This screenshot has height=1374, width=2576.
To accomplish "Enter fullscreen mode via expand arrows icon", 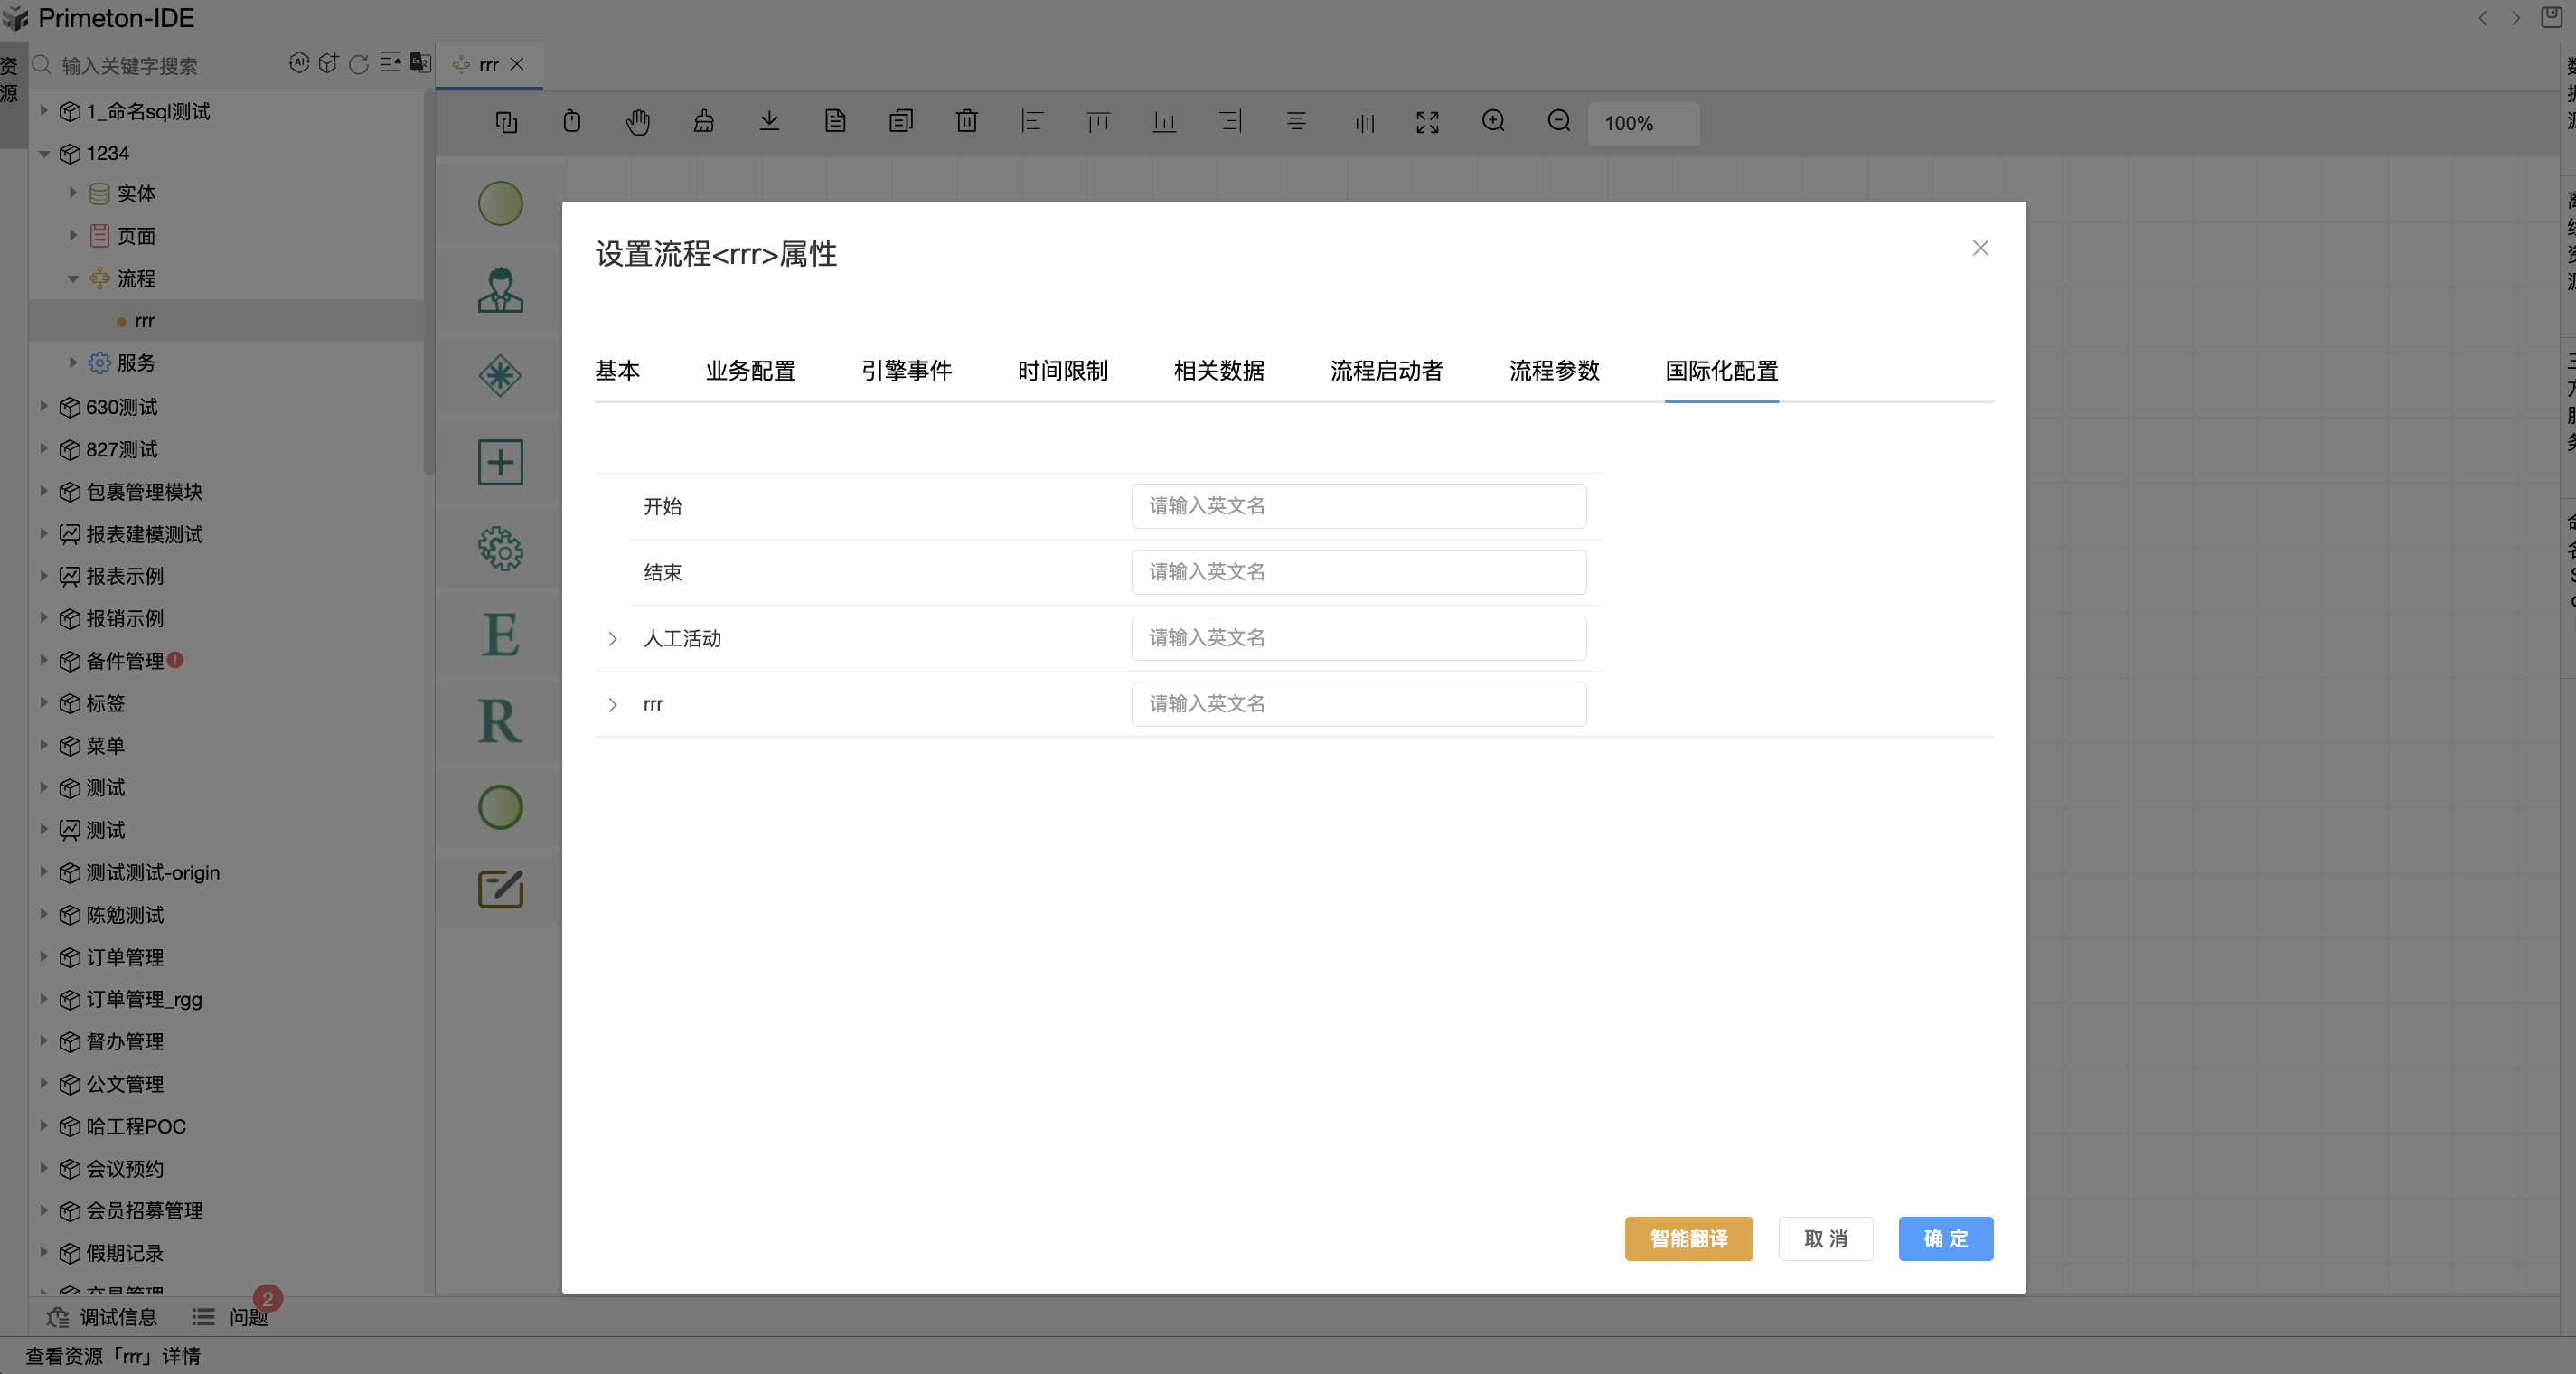I will (x=1427, y=122).
